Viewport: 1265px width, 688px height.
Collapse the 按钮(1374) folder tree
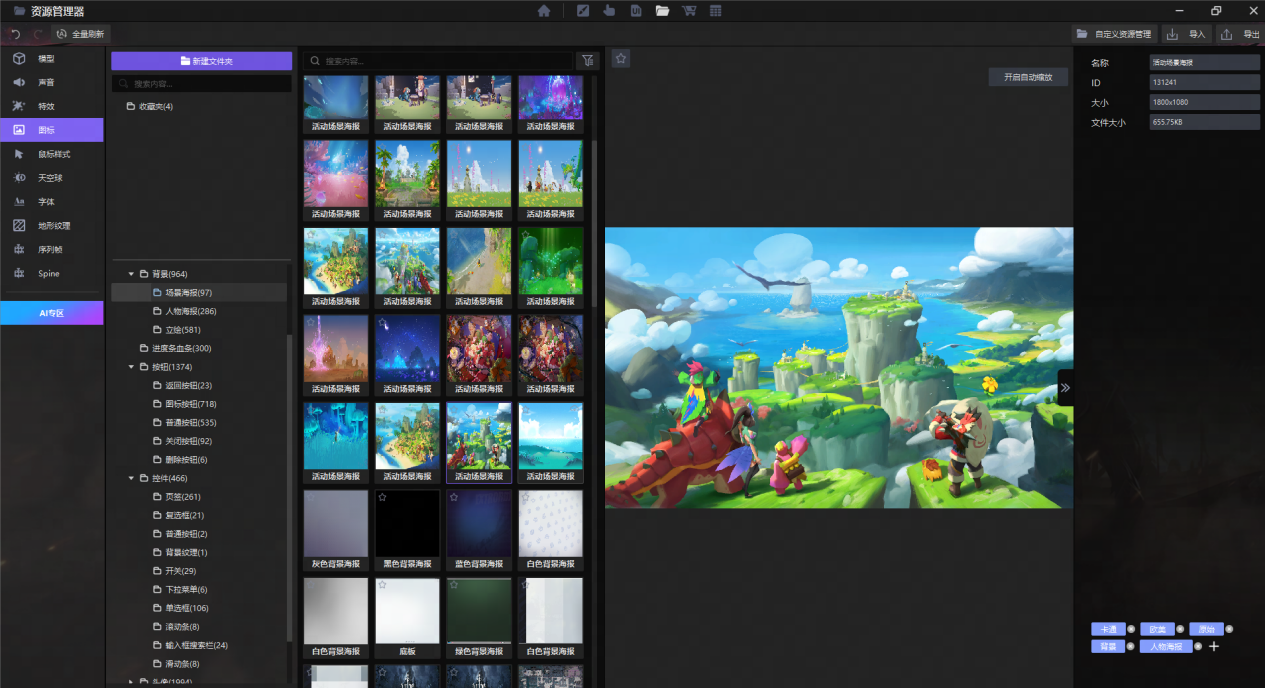(131, 367)
